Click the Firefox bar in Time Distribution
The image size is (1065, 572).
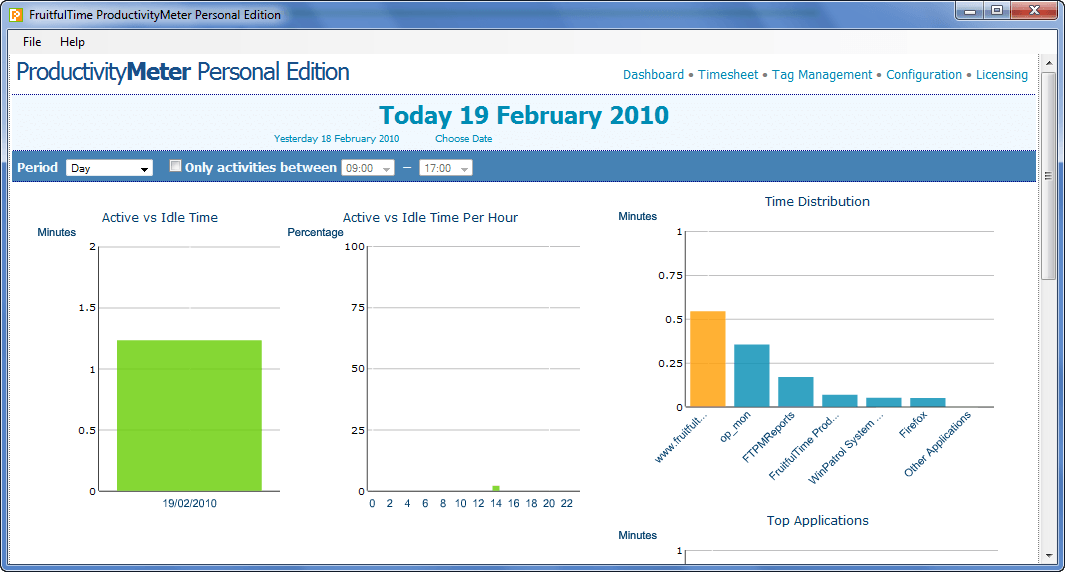928,402
